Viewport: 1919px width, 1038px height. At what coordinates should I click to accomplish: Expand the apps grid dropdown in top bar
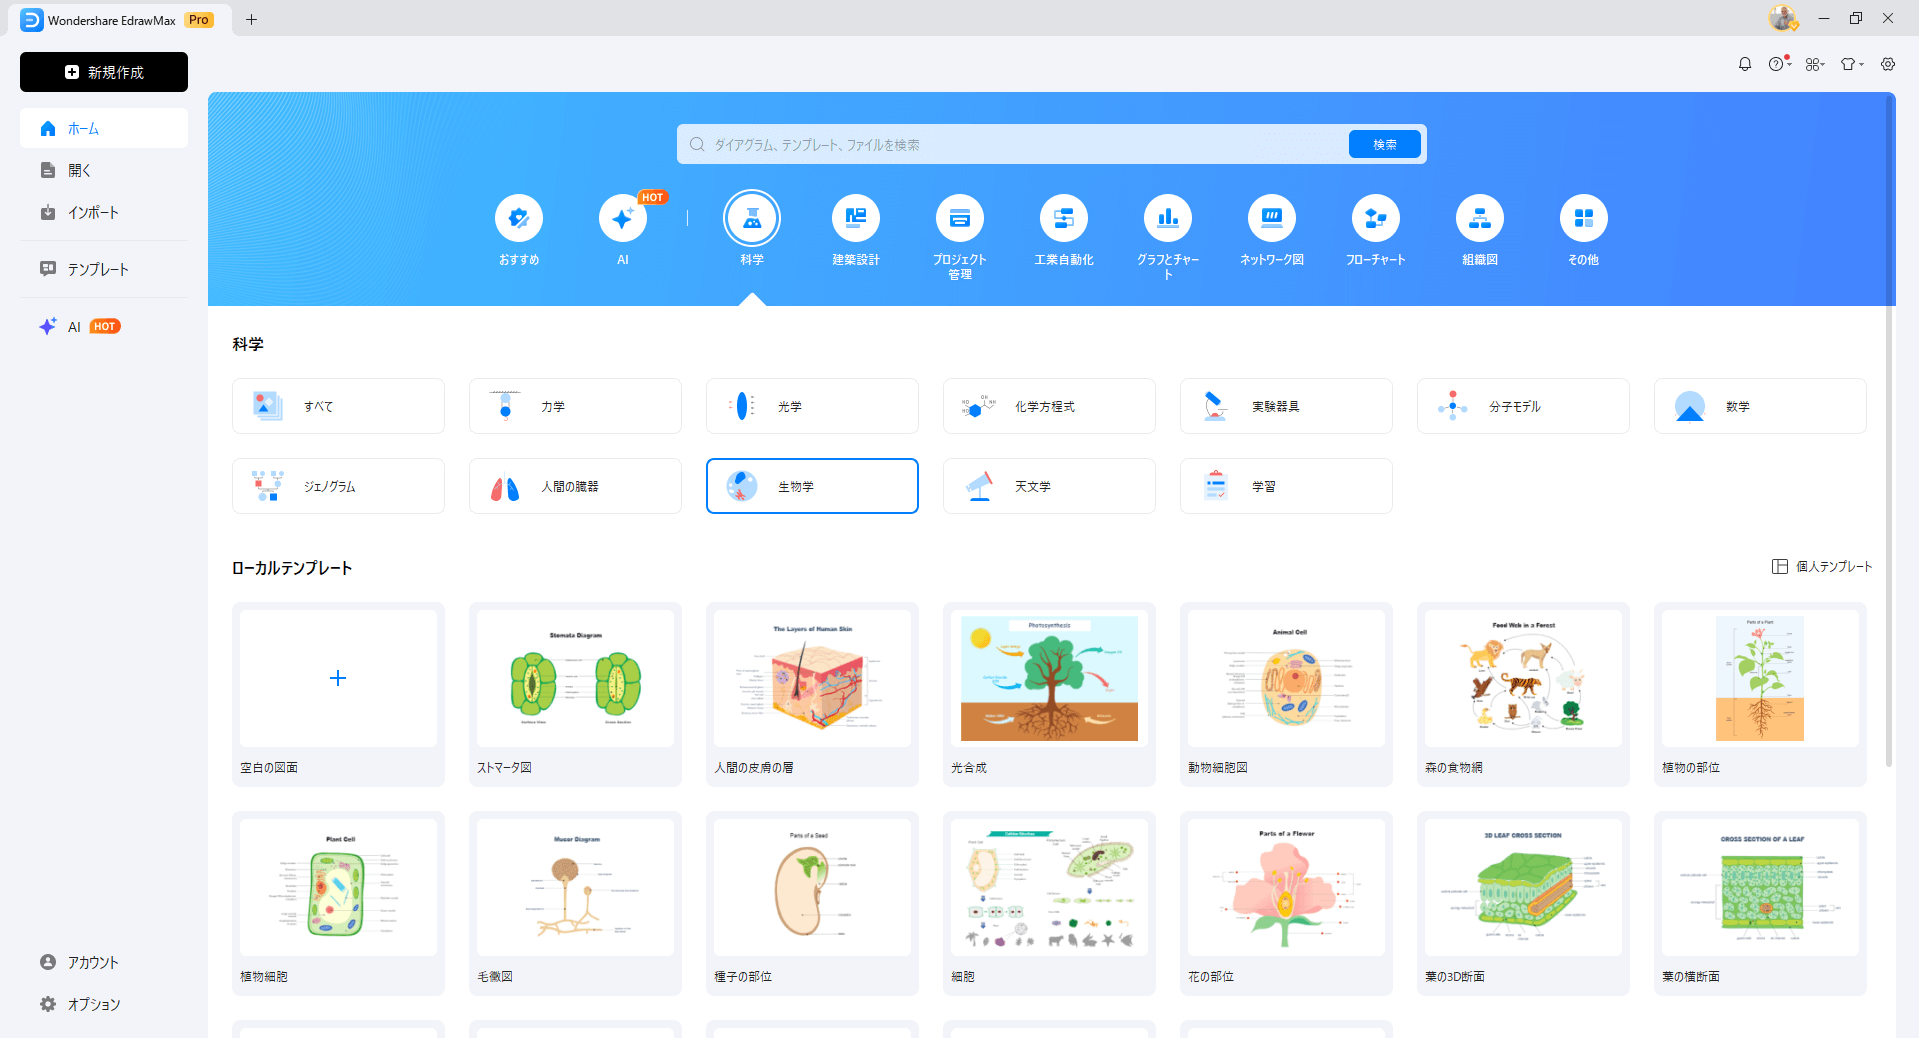click(1814, 64)
